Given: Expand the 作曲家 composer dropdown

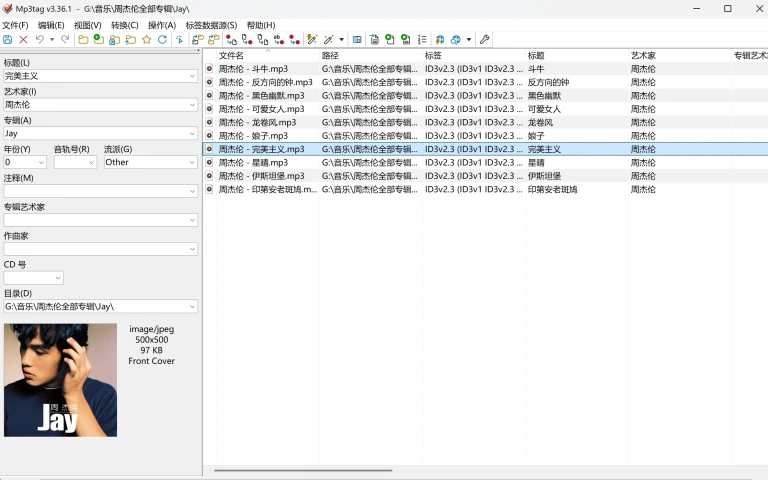Looking at the screenshot, I should [192, 249].
